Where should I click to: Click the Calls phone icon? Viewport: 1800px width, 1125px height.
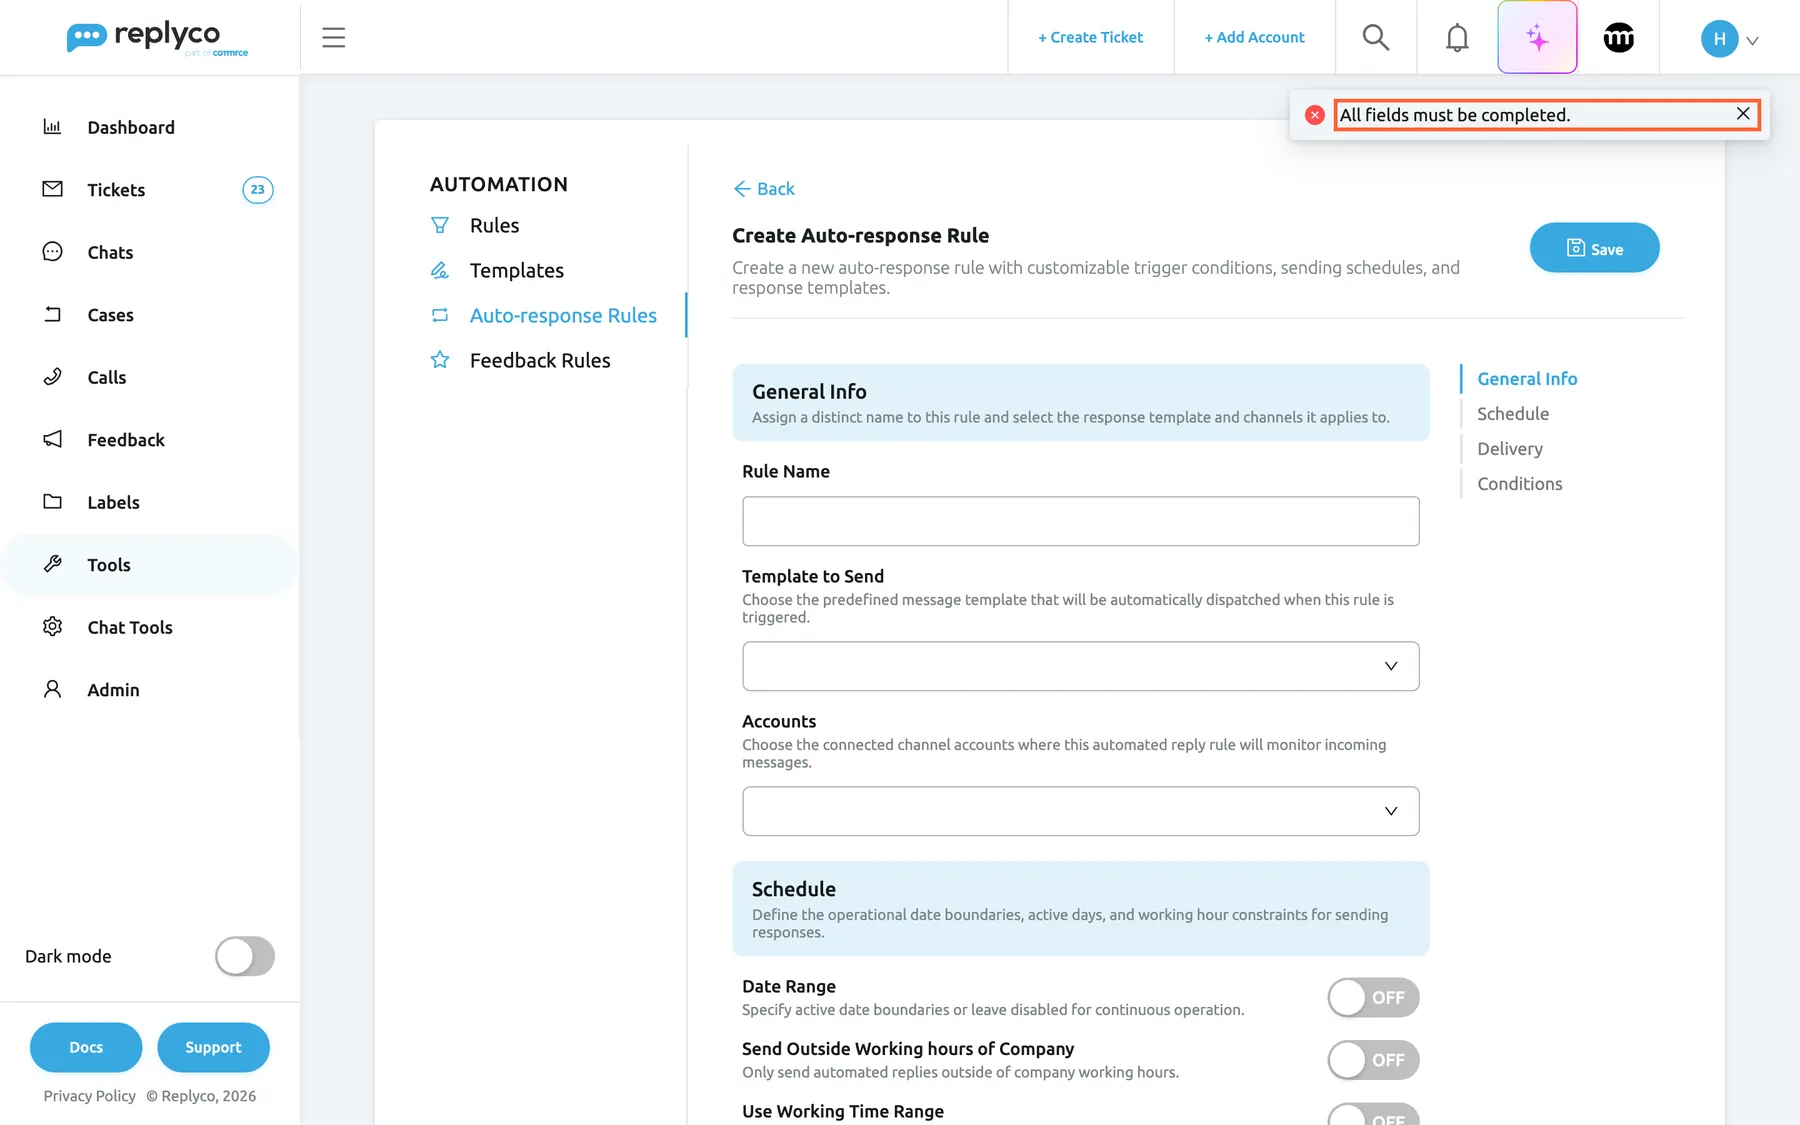pyautogui.click(x=53, y=377)
